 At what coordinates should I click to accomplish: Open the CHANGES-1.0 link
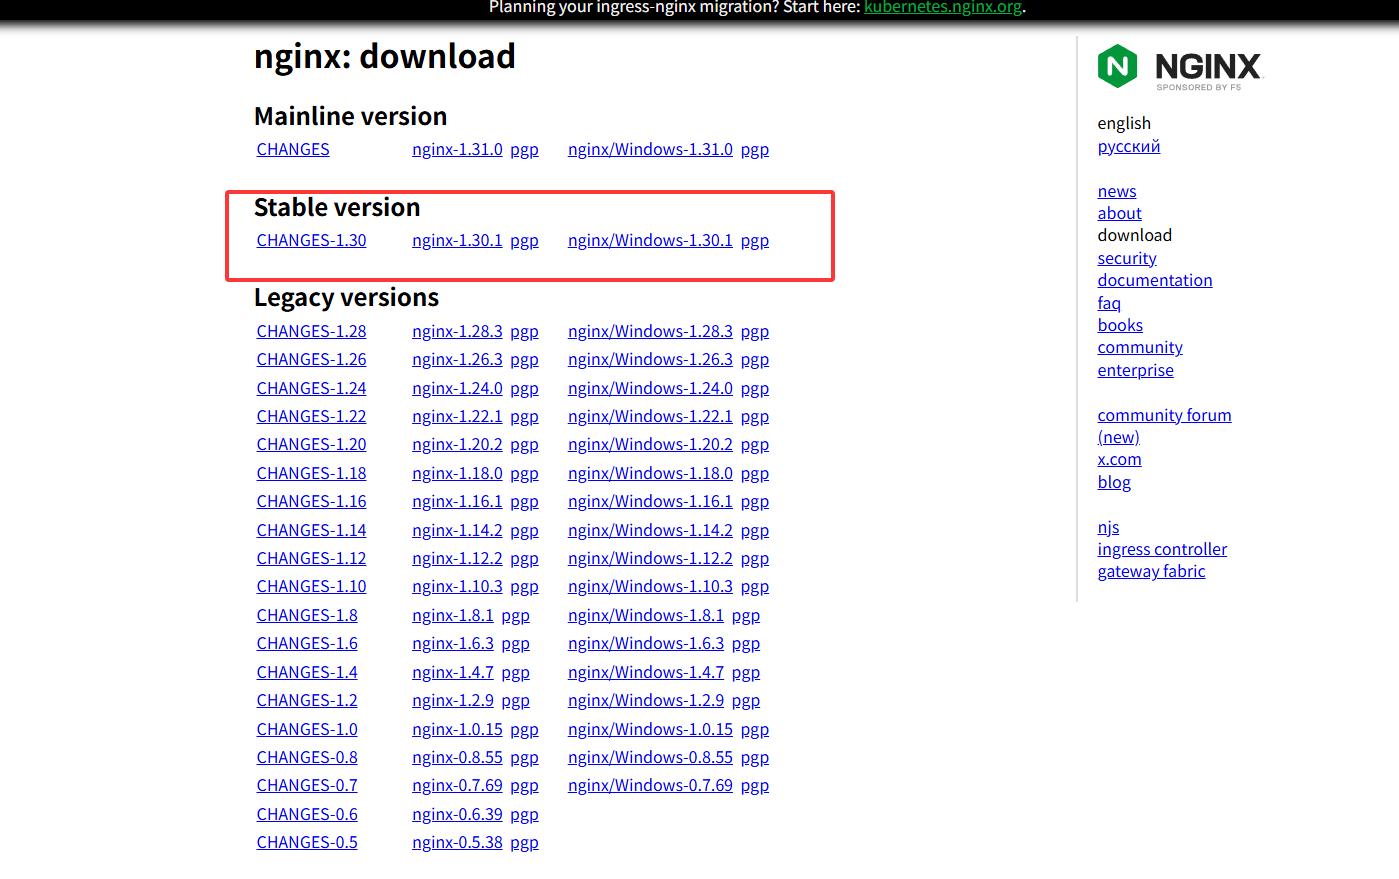(x=307, y=729)
